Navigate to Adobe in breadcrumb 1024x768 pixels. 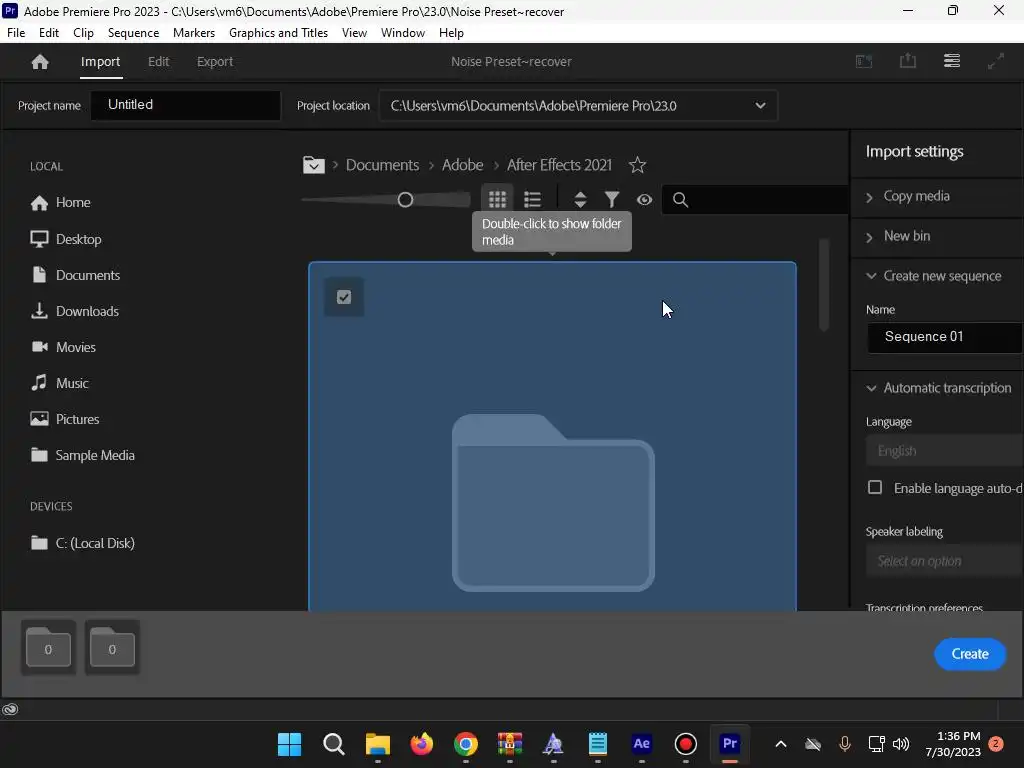[x=462, y=165]
